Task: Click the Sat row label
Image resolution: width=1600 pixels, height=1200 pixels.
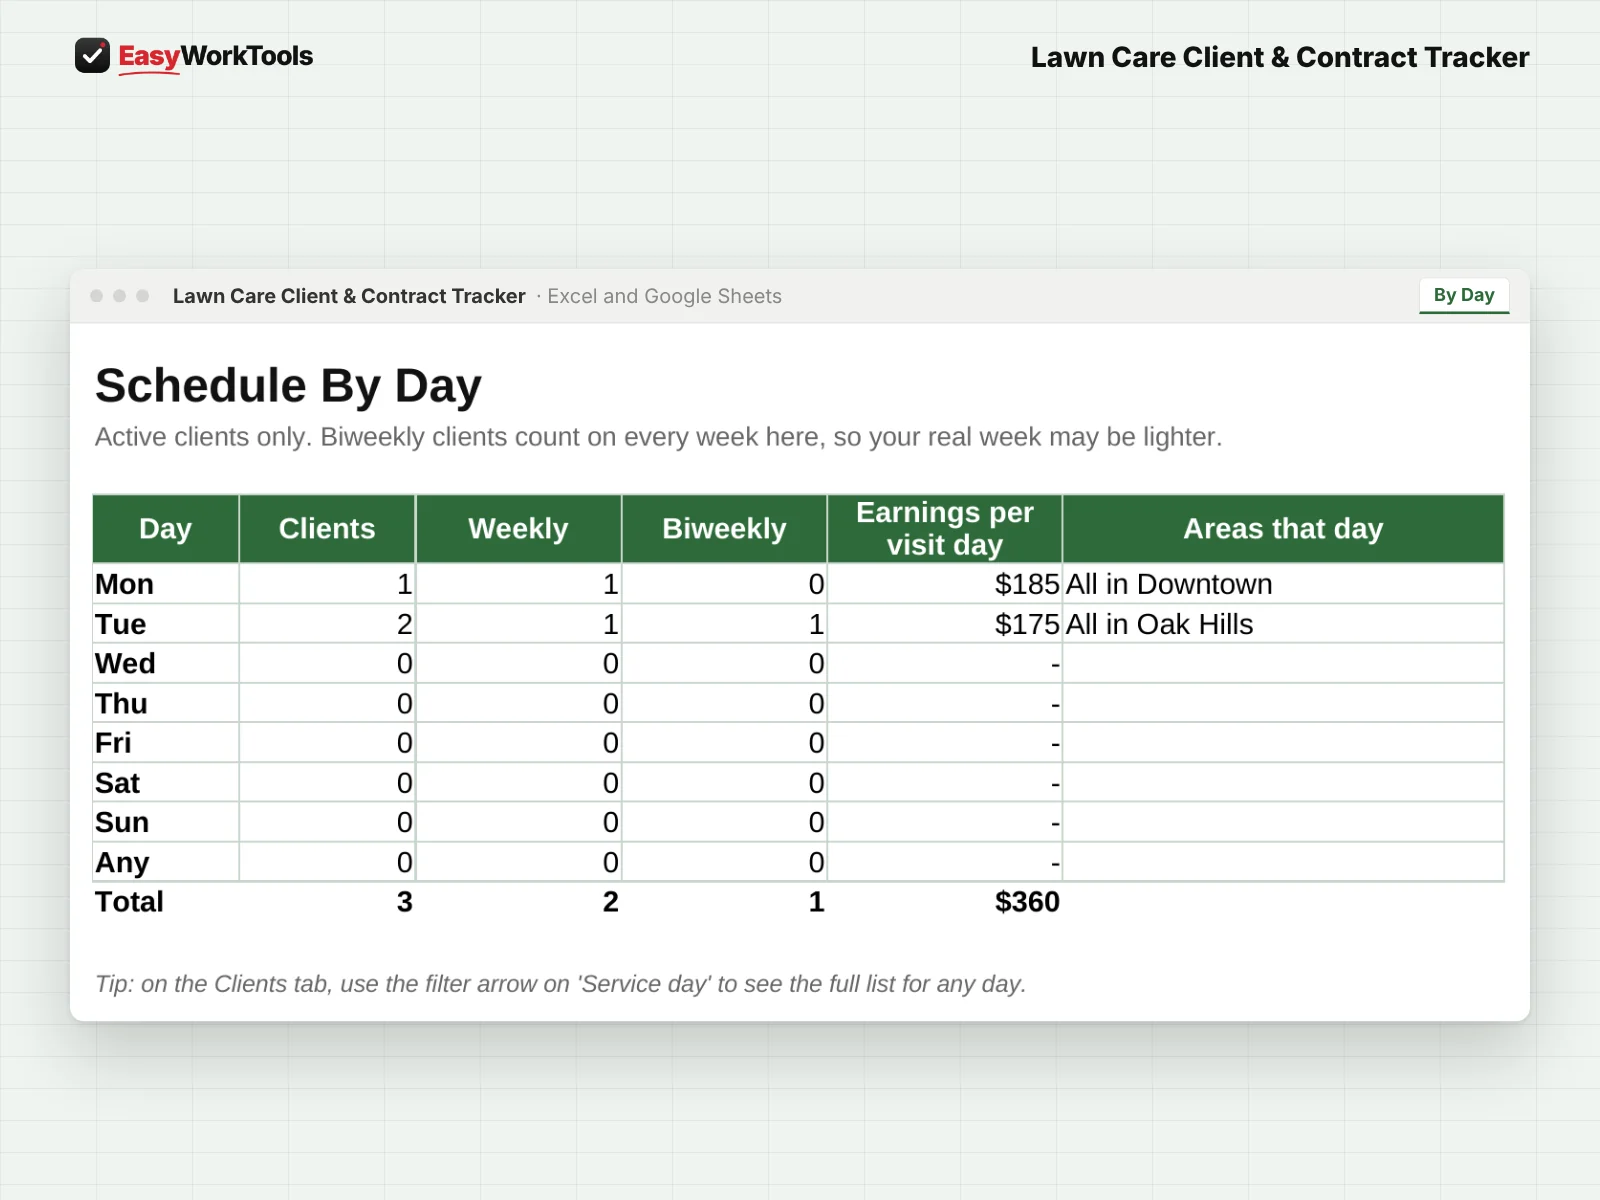Action: tap(117, 783)
